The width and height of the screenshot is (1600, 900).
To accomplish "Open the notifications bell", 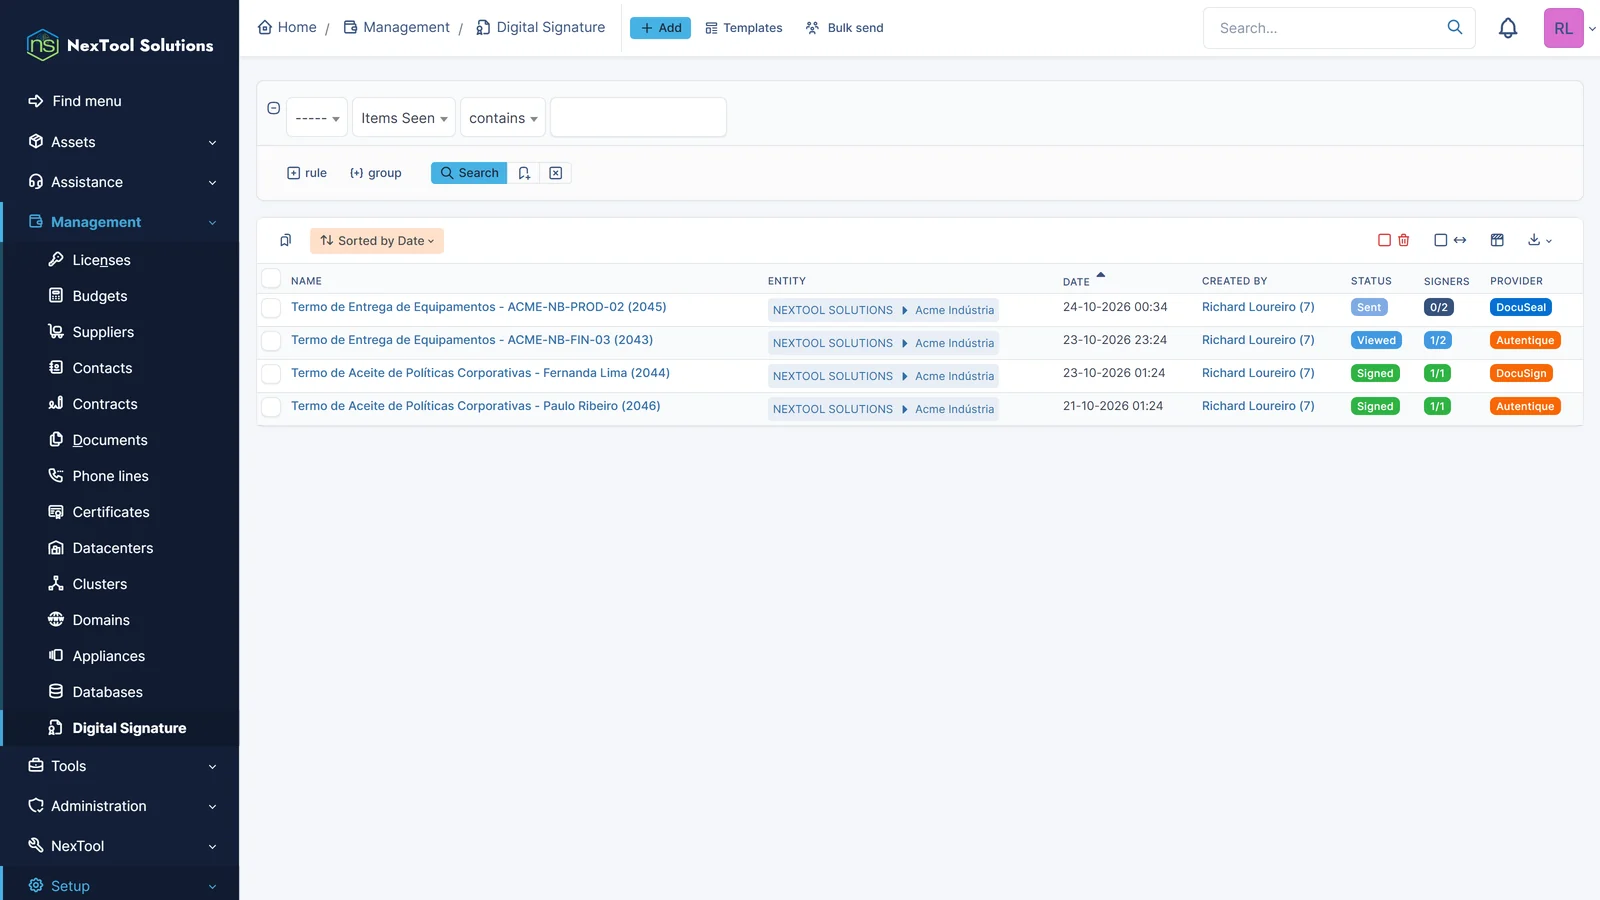I will click(x=1508, y=28).
